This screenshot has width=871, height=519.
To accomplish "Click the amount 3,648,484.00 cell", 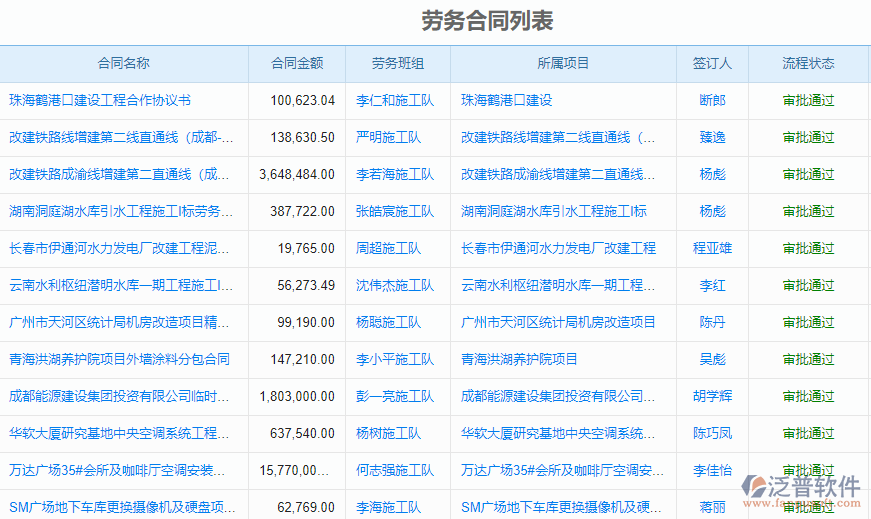I will click(297, 174).
